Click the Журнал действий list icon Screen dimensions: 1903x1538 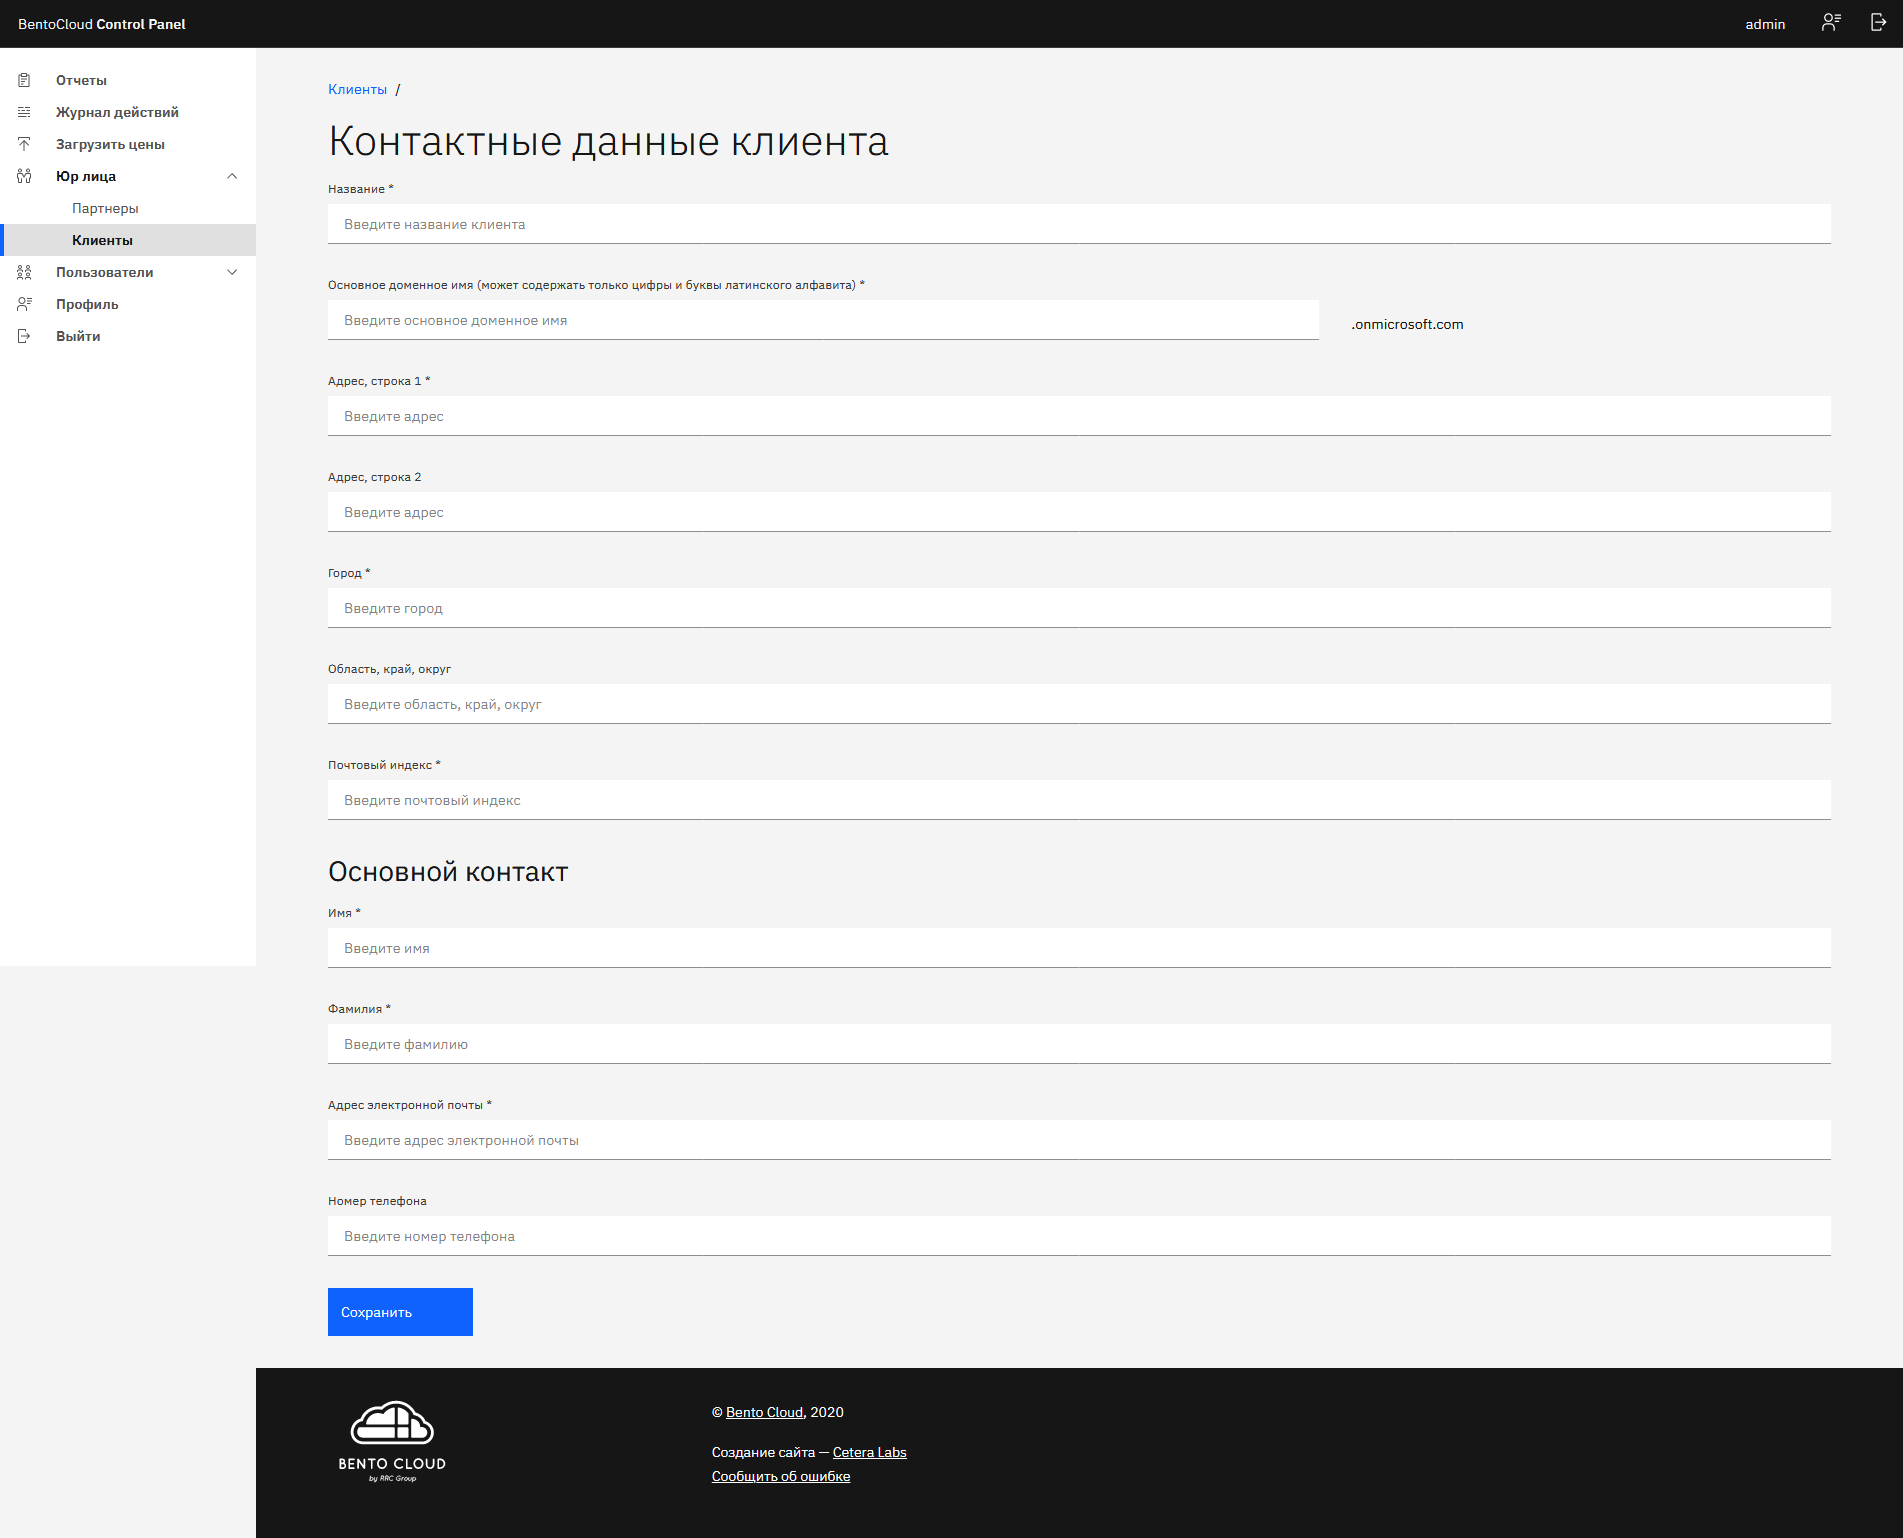click(25, 112)
